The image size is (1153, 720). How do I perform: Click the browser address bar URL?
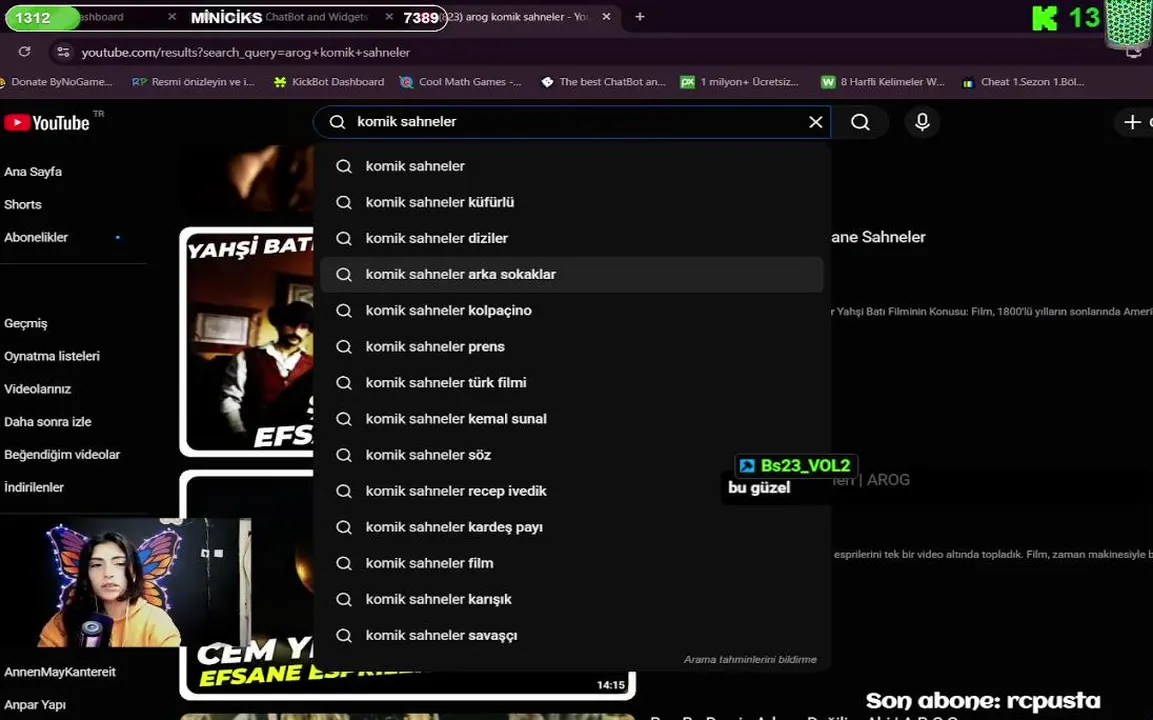(246, 52)
